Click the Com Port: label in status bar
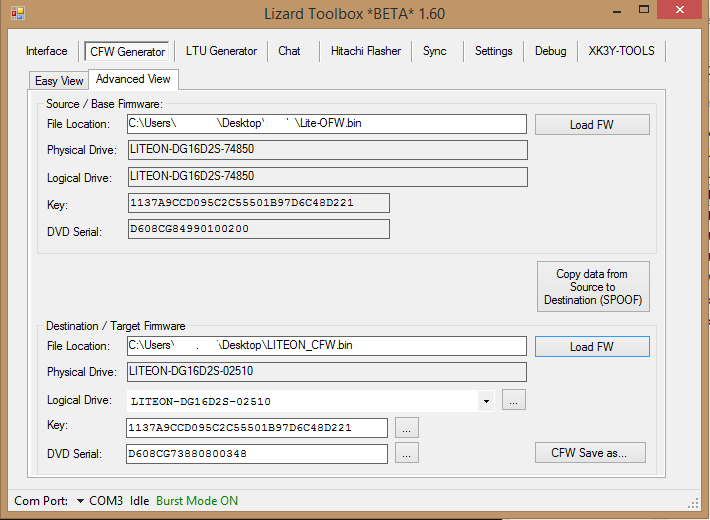Viewport: 710px width, 520px height. 41,501
